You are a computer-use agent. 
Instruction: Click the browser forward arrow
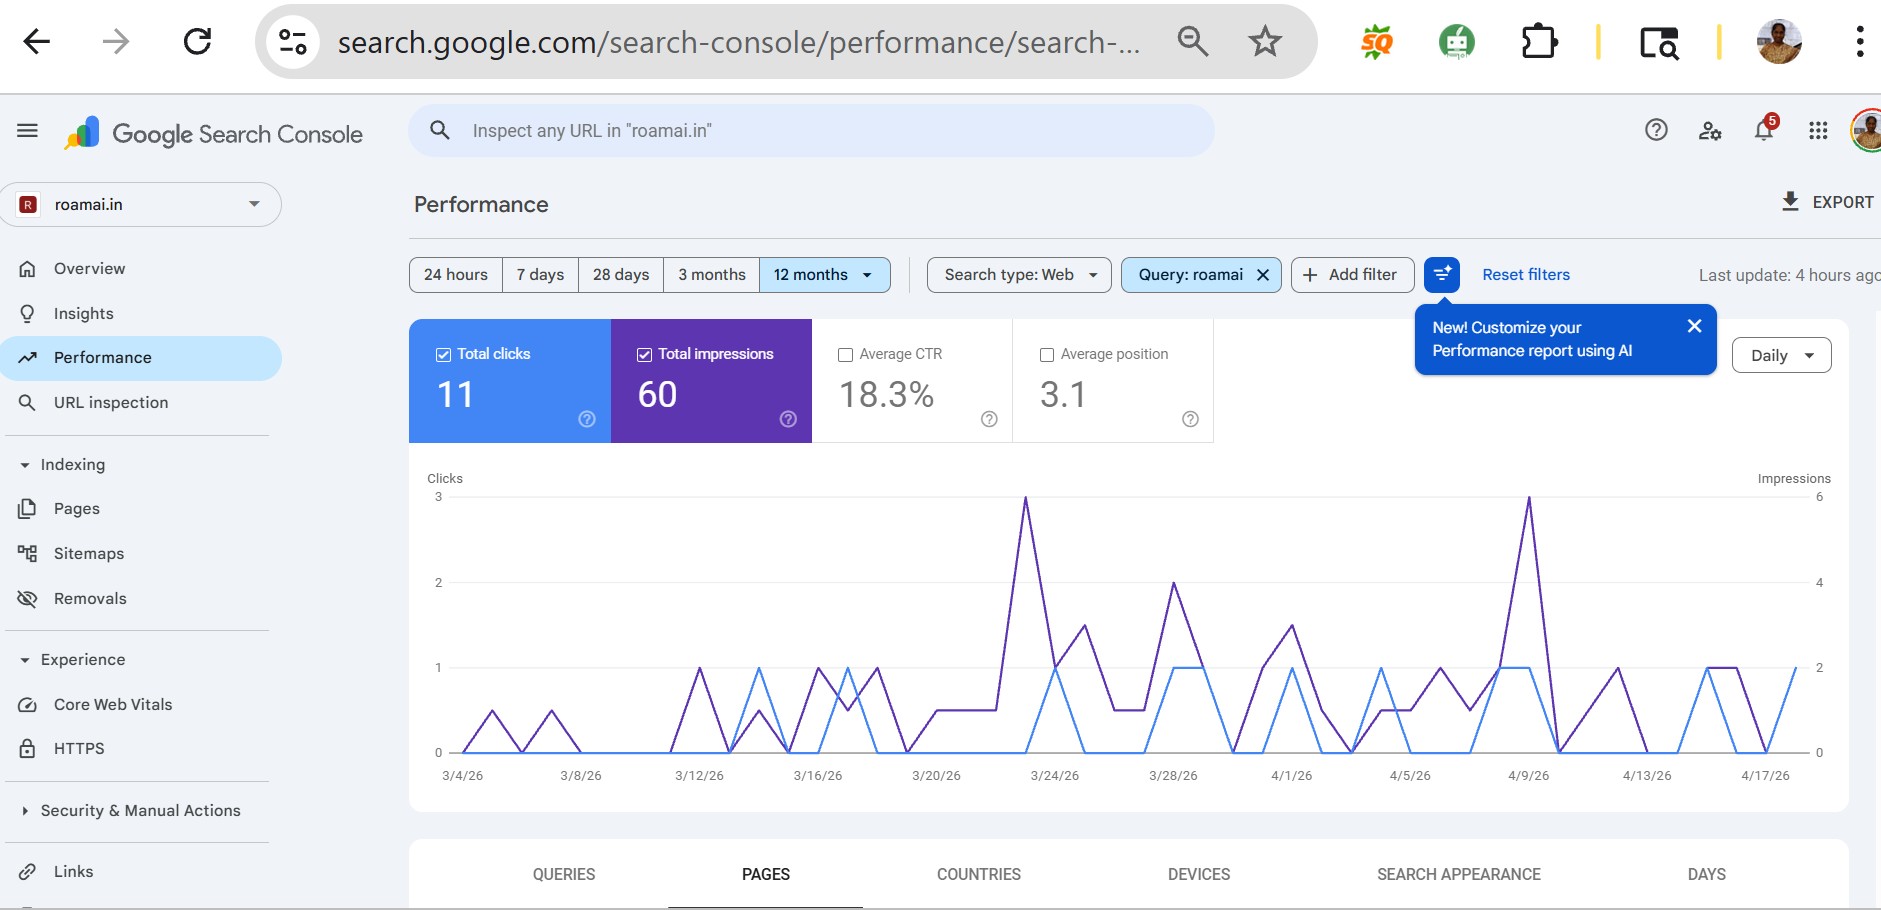point(116,41)
